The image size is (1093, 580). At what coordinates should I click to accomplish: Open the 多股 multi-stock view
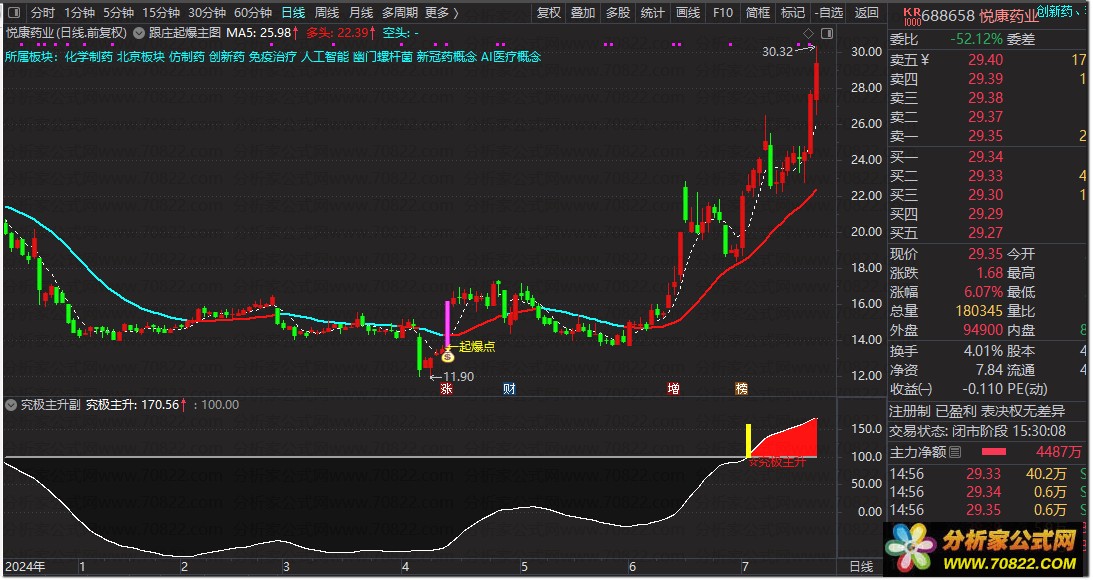click(x=618, y=13)
